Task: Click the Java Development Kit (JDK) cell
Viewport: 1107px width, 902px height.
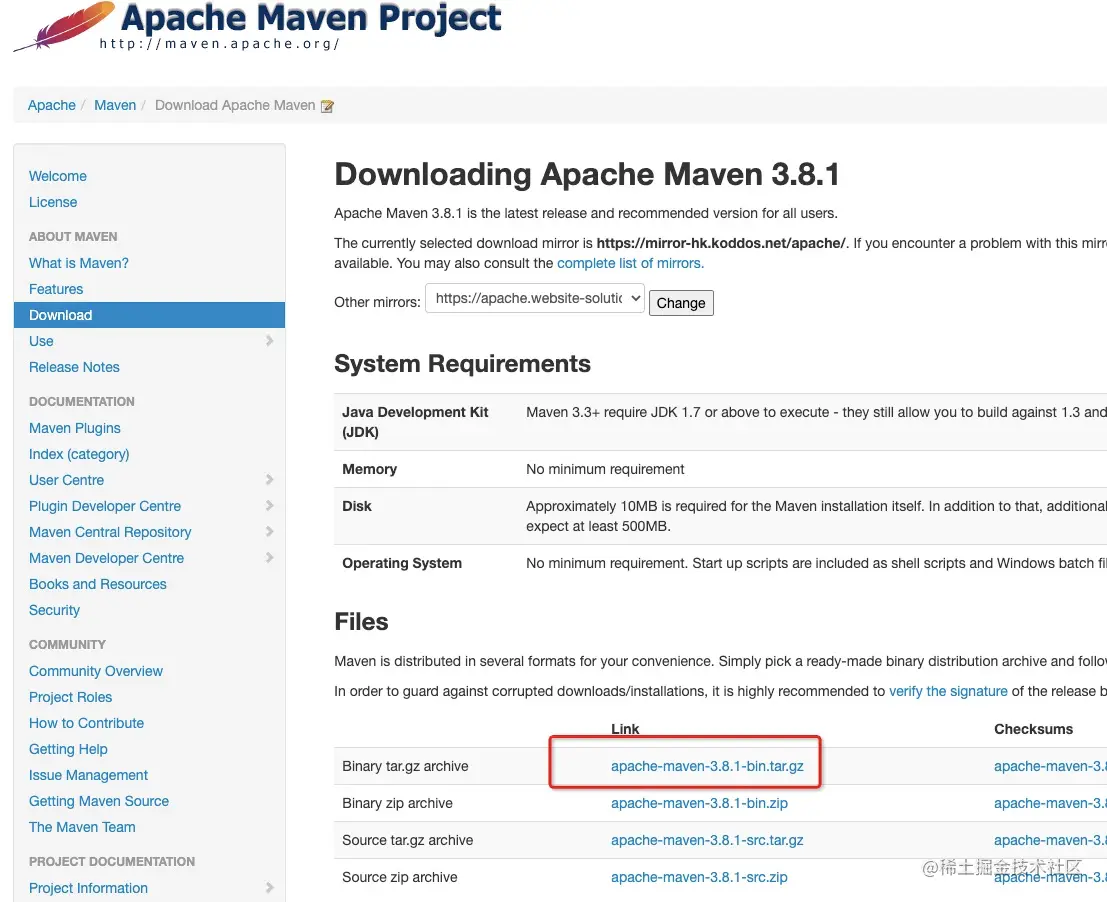Action: tap(415, 422)
